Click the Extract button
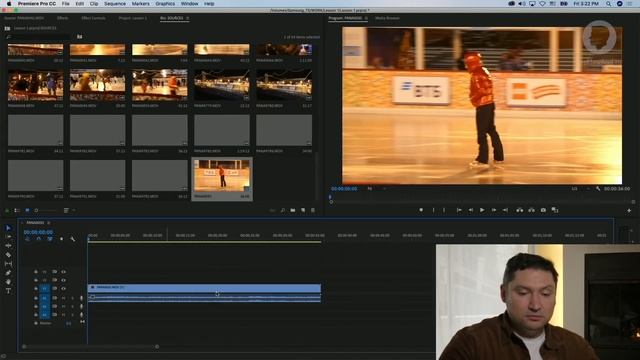 531,210
